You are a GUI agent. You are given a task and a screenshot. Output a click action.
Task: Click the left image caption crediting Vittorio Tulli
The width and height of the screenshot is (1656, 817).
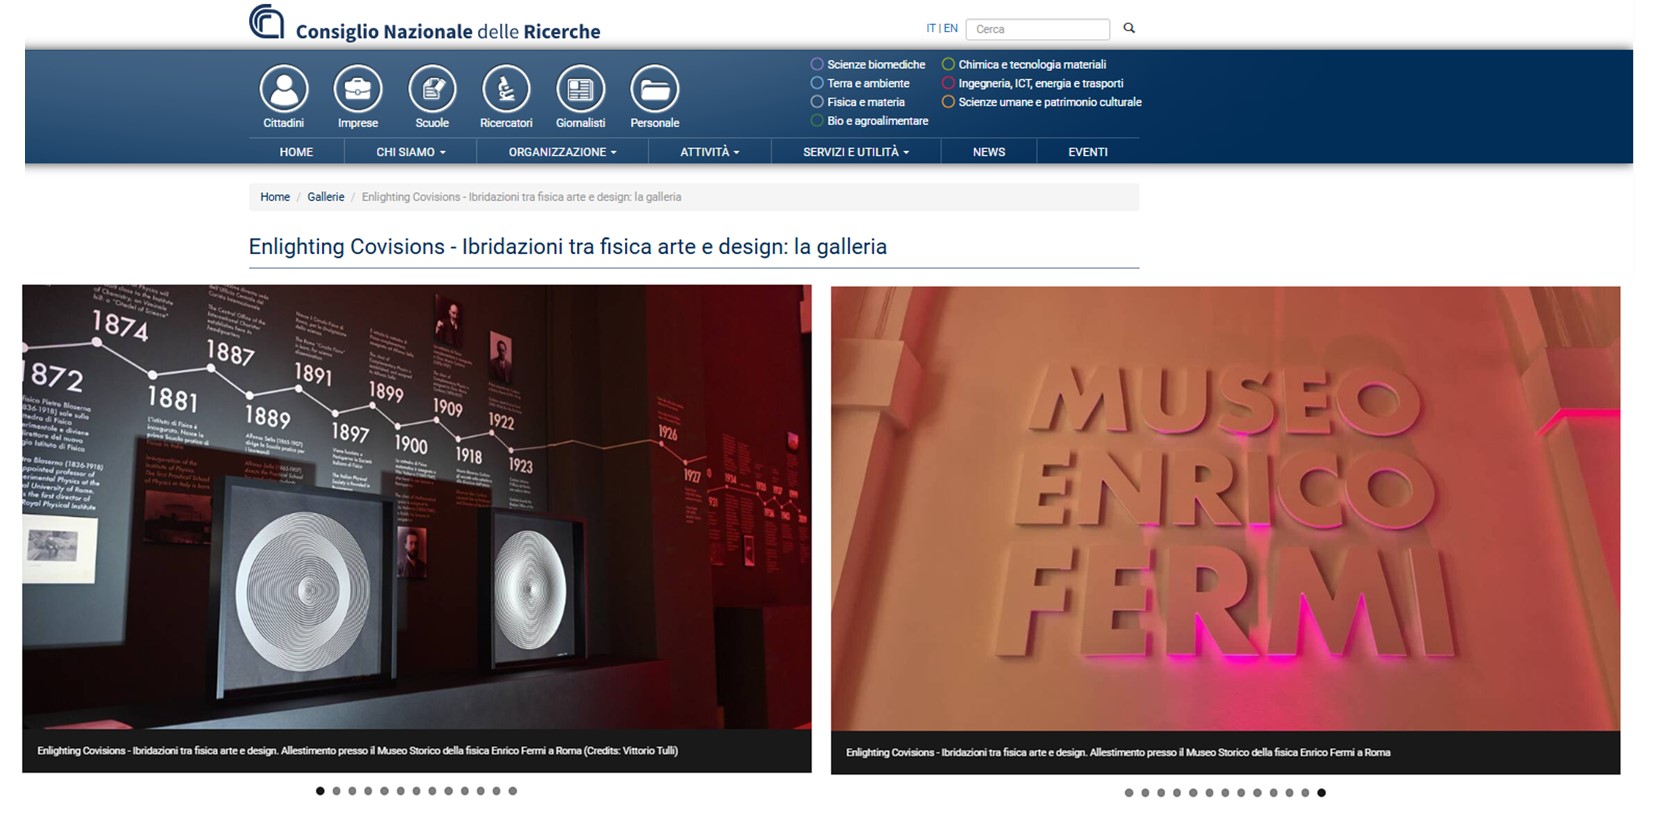358,751
